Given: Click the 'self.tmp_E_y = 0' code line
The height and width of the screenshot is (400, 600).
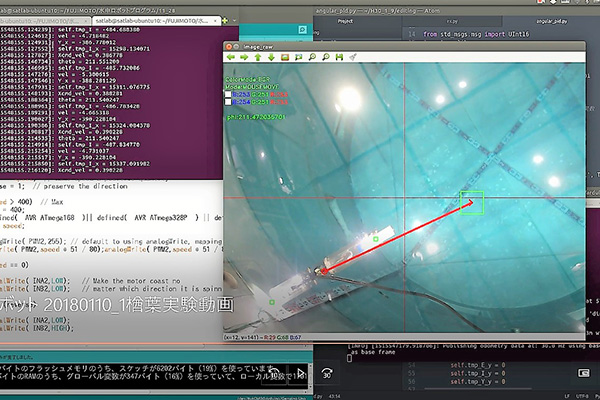Looking at the screenshot, I should pyautogui.click(x=478, y=365).
